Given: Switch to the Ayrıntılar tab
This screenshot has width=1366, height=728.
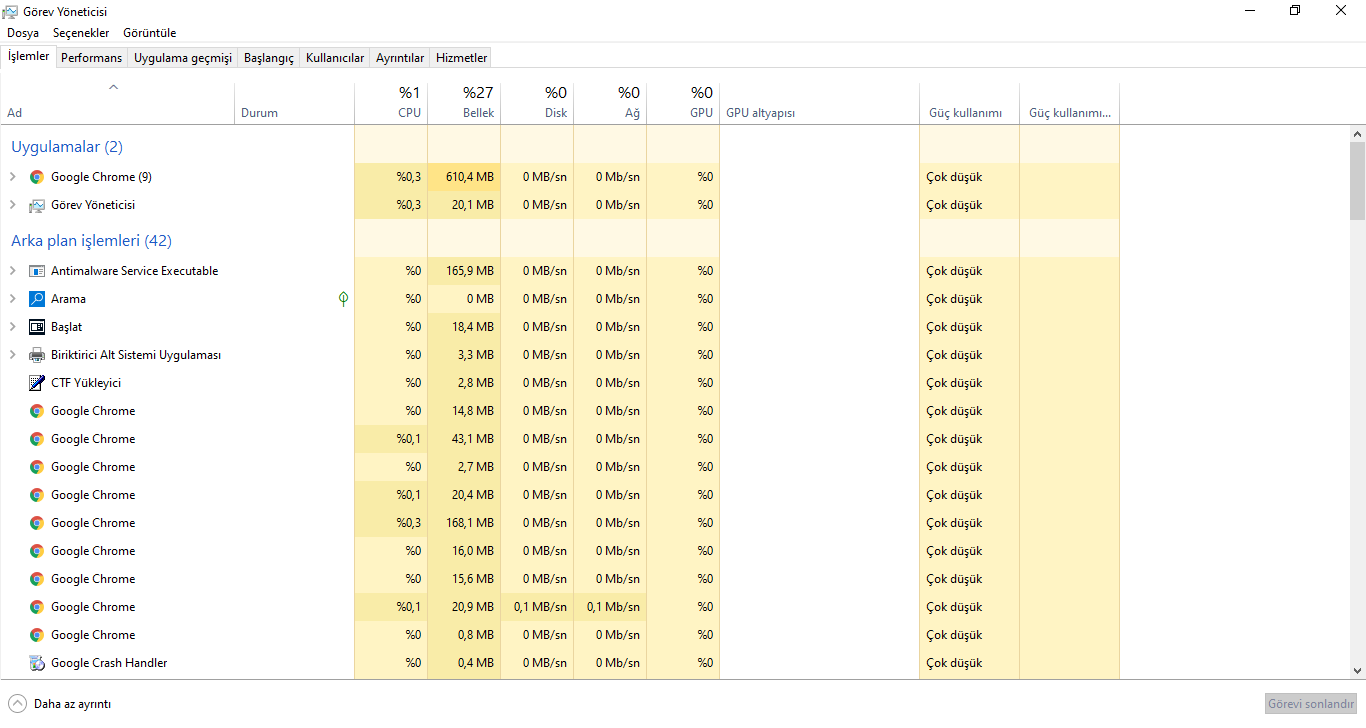Looking at the screenshot, I should pyautogui.click(x=400, y=58).
